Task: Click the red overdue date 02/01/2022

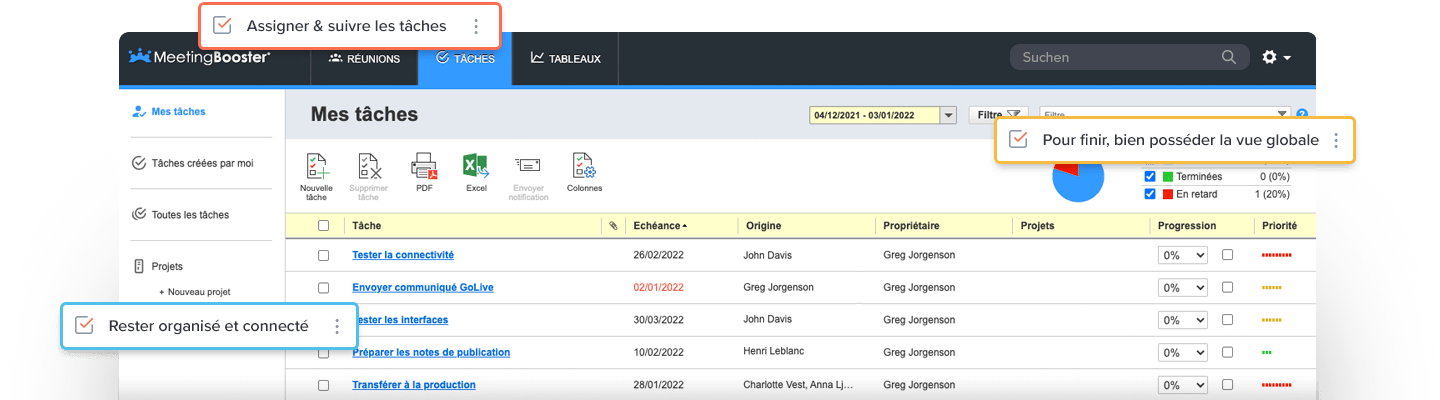Action: point(659,287)
